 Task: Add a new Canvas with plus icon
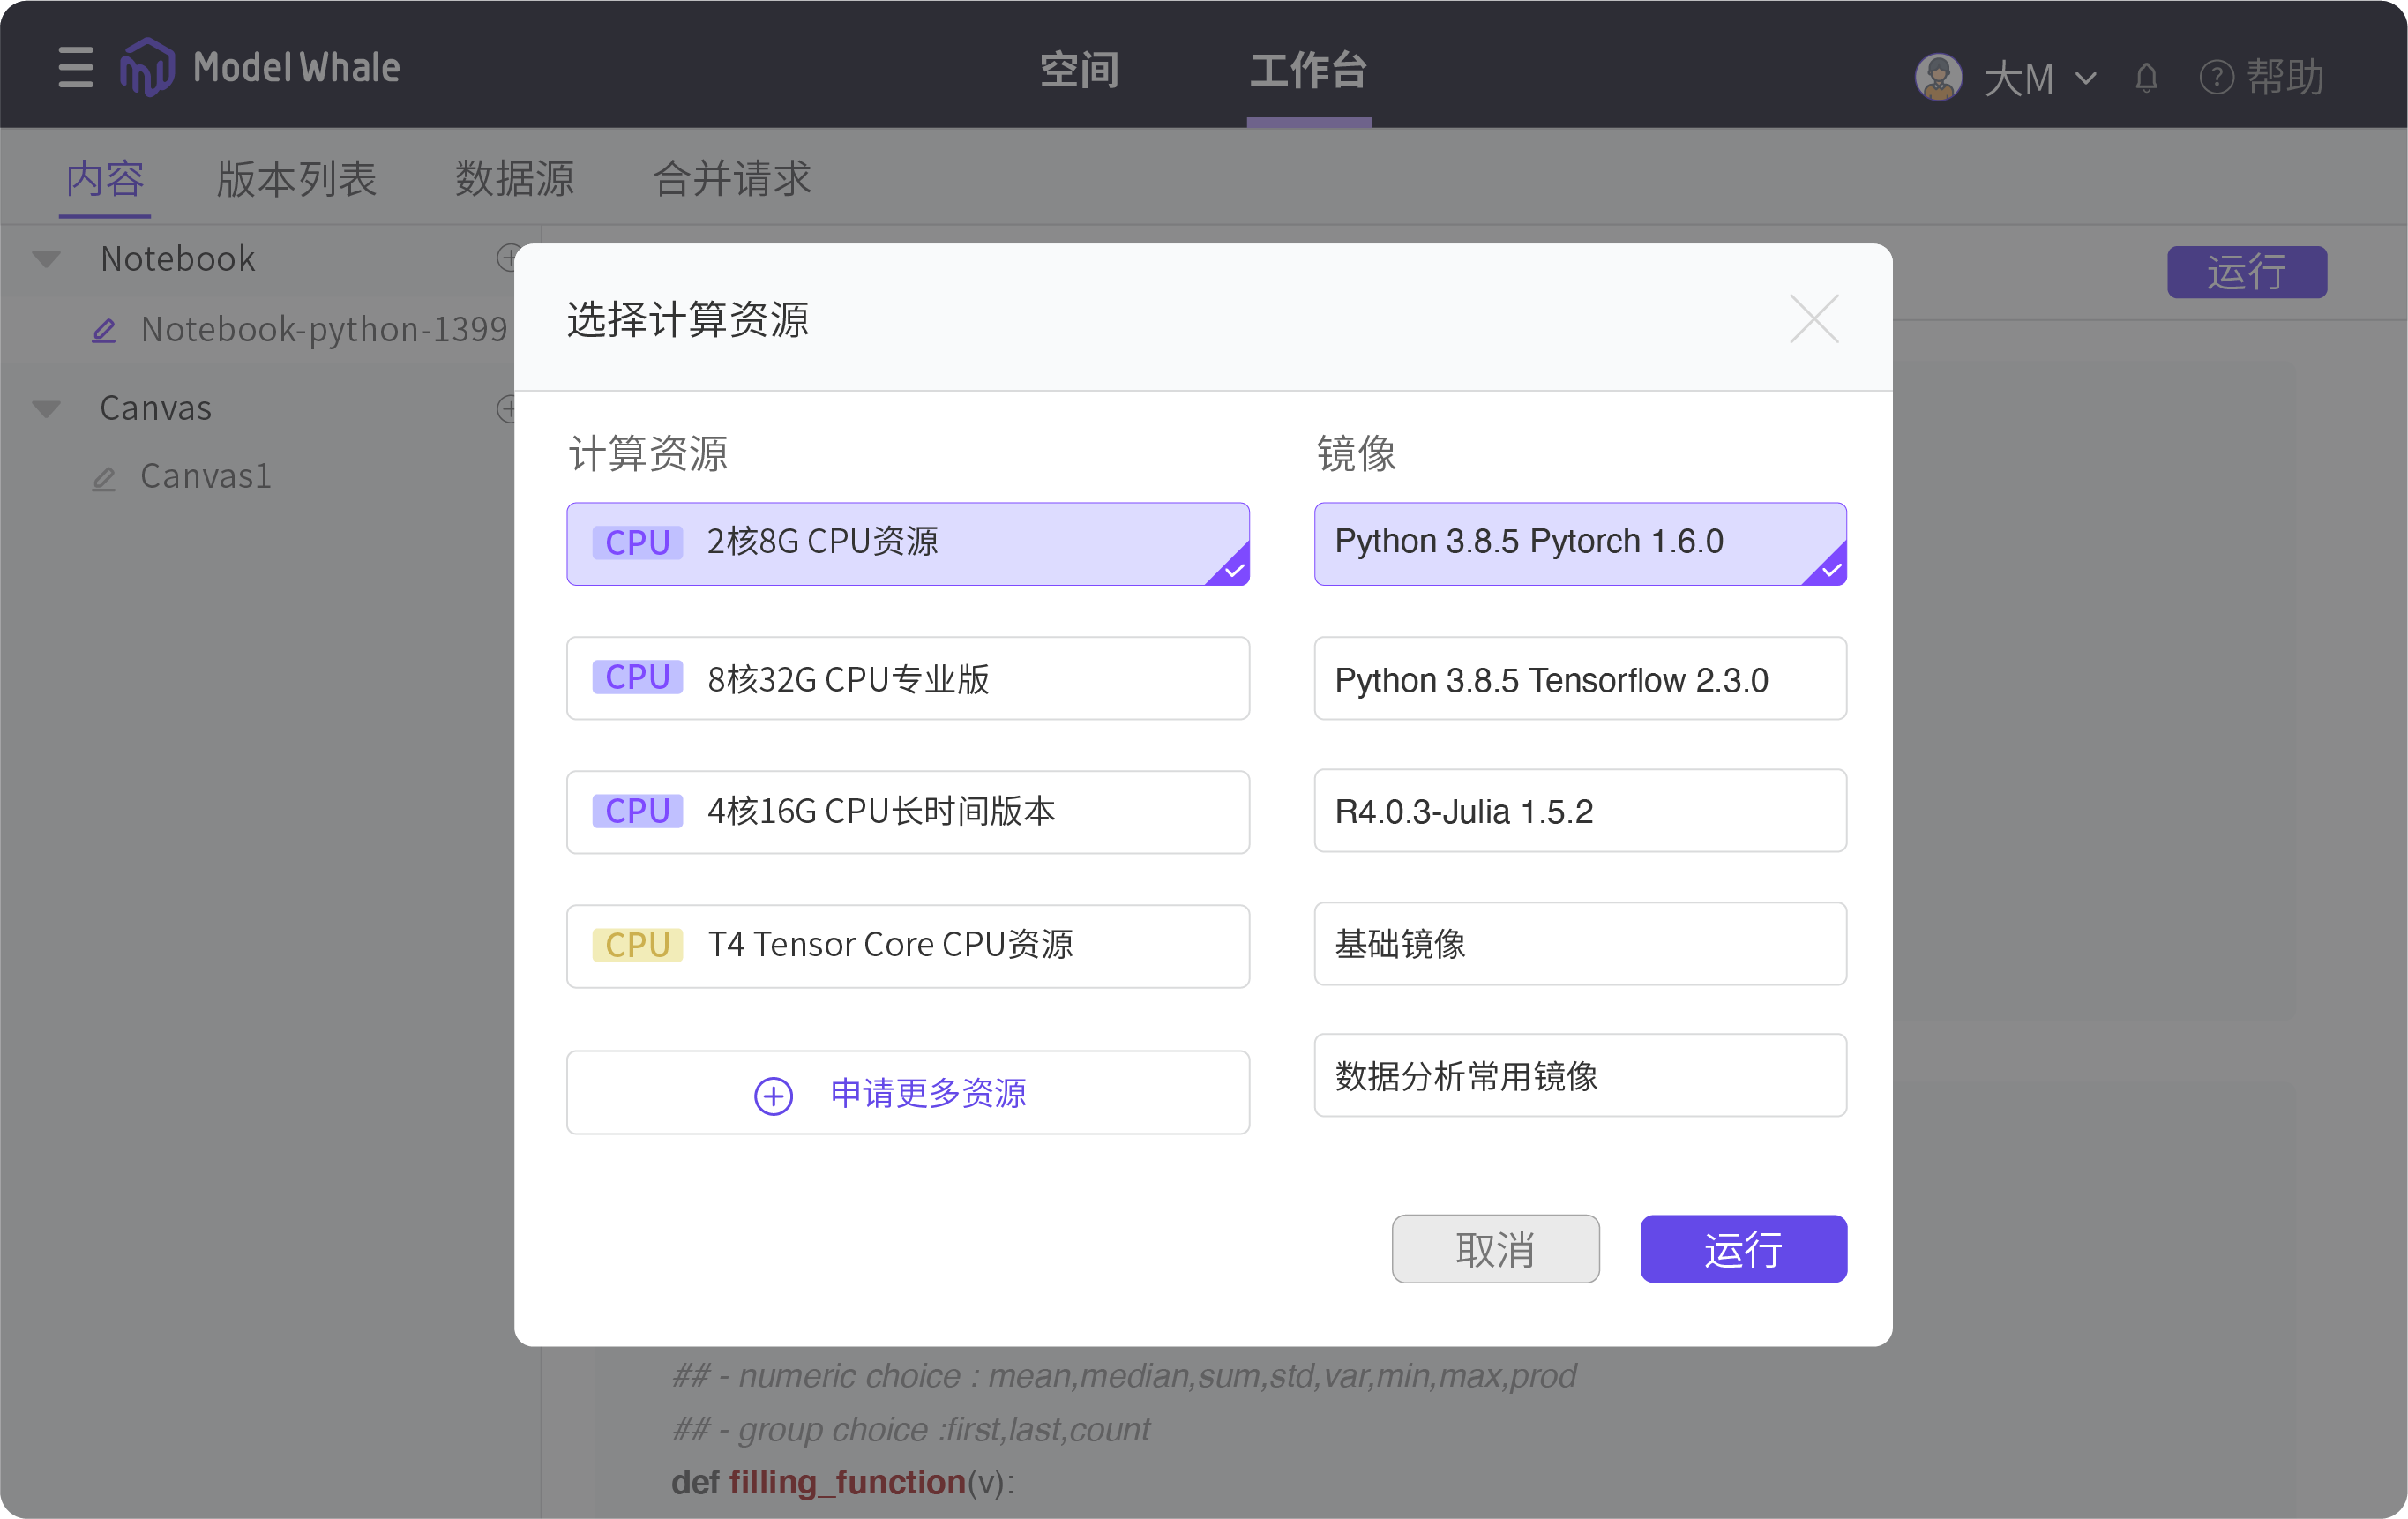point(506,408)
